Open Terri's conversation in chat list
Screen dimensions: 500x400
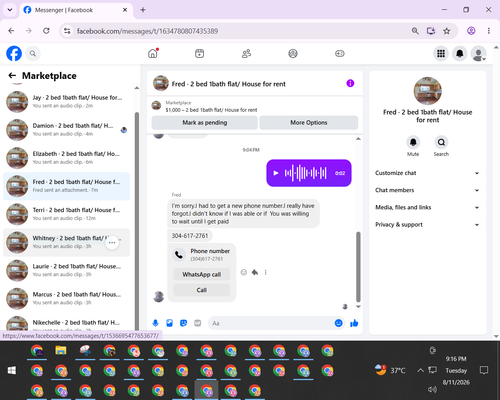pyautogui.click(x=67, y=214)
